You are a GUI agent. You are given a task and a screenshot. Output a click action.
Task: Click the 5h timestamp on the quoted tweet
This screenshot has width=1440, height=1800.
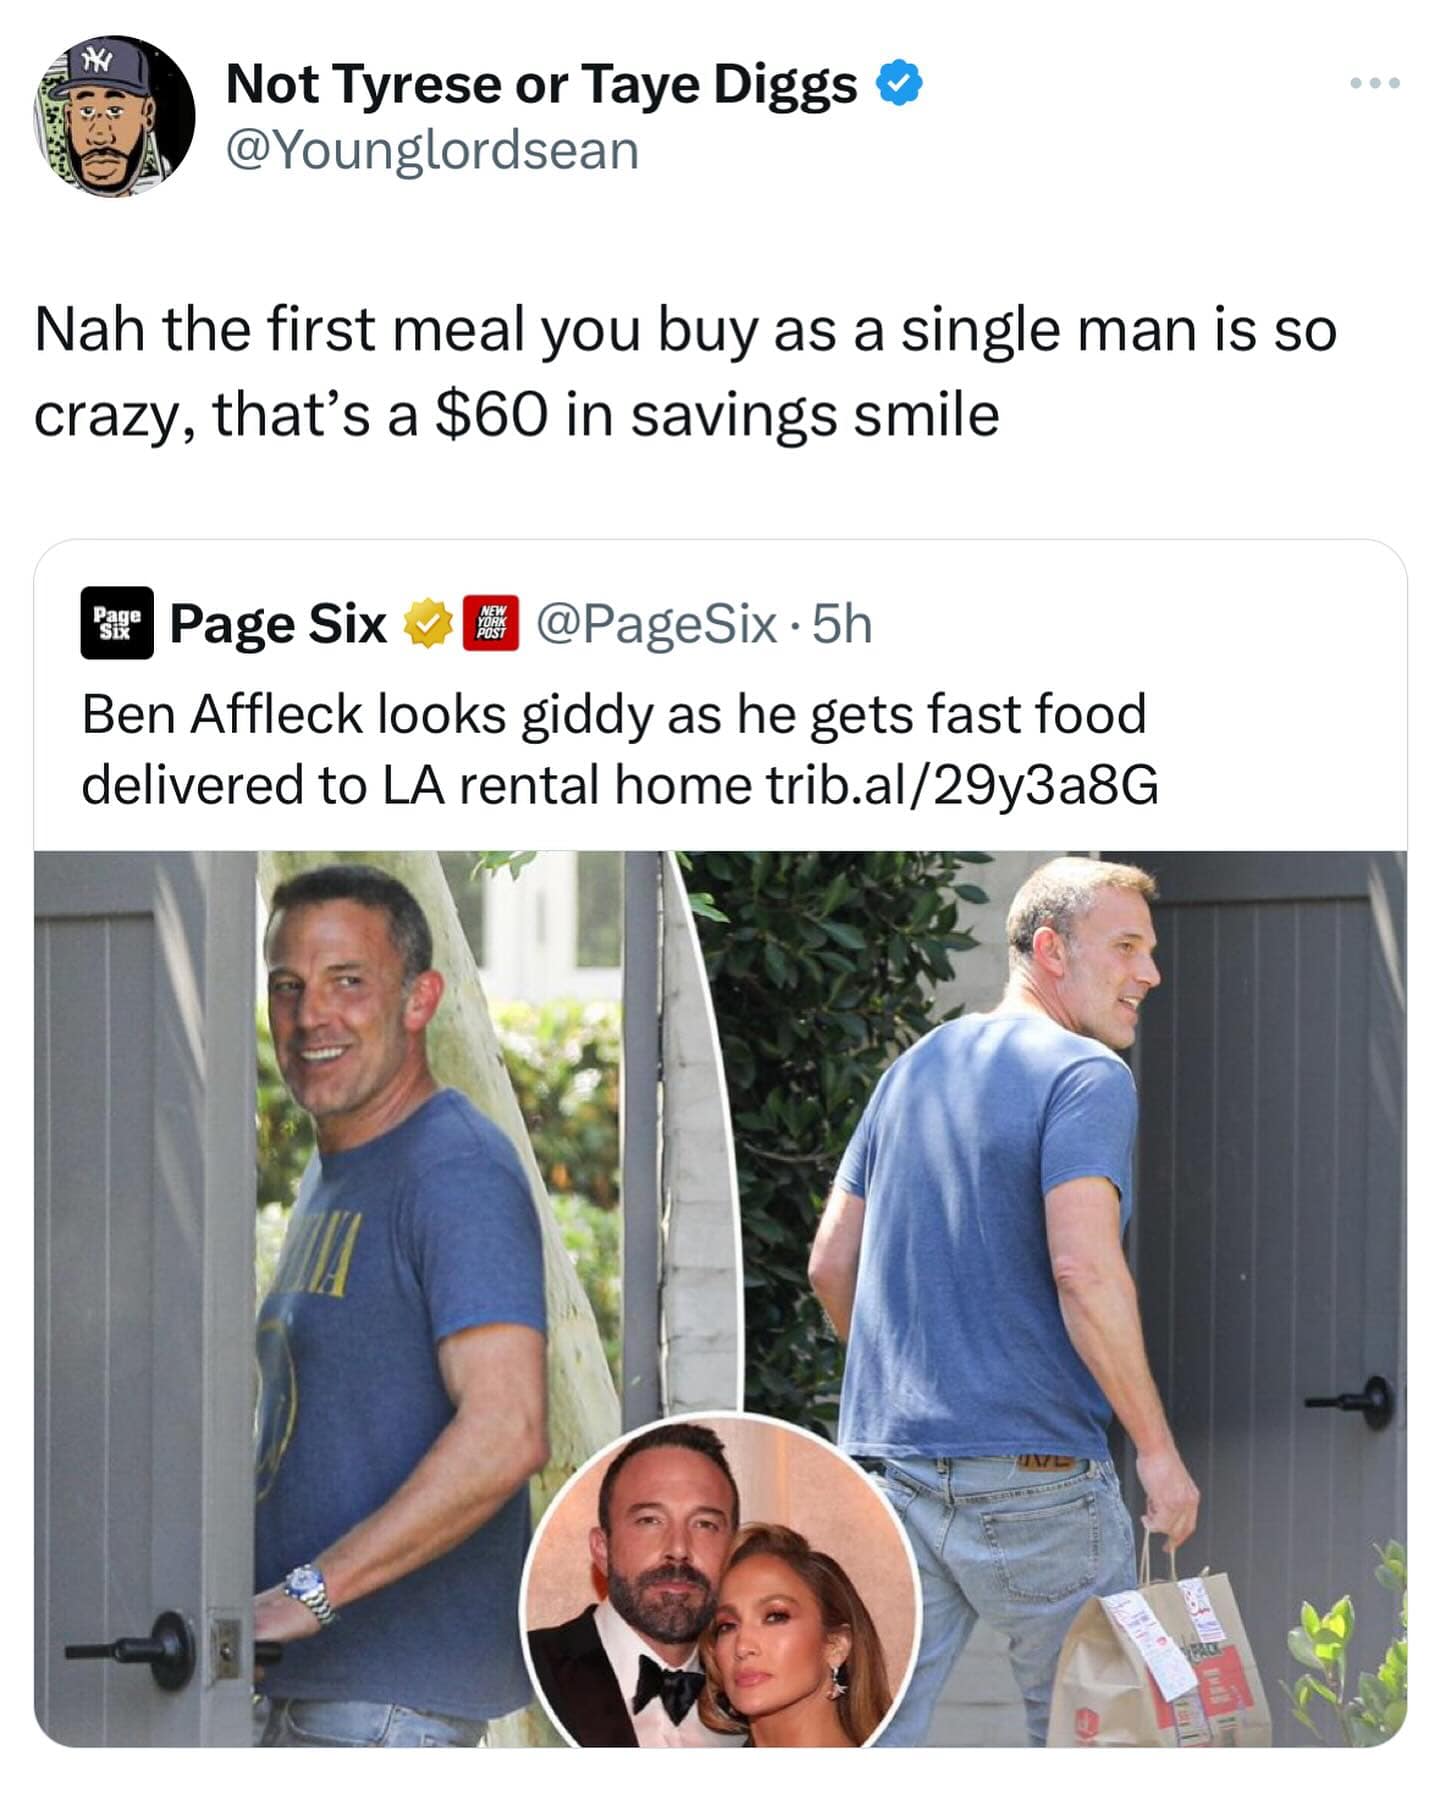pos(843,624)
